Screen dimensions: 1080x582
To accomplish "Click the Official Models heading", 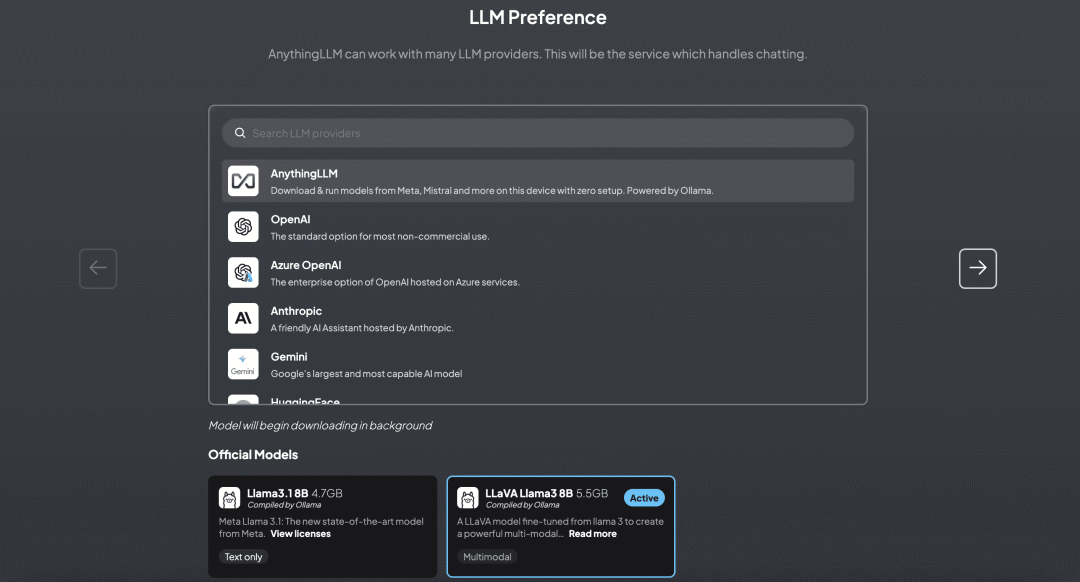I will tap(253, 455).
